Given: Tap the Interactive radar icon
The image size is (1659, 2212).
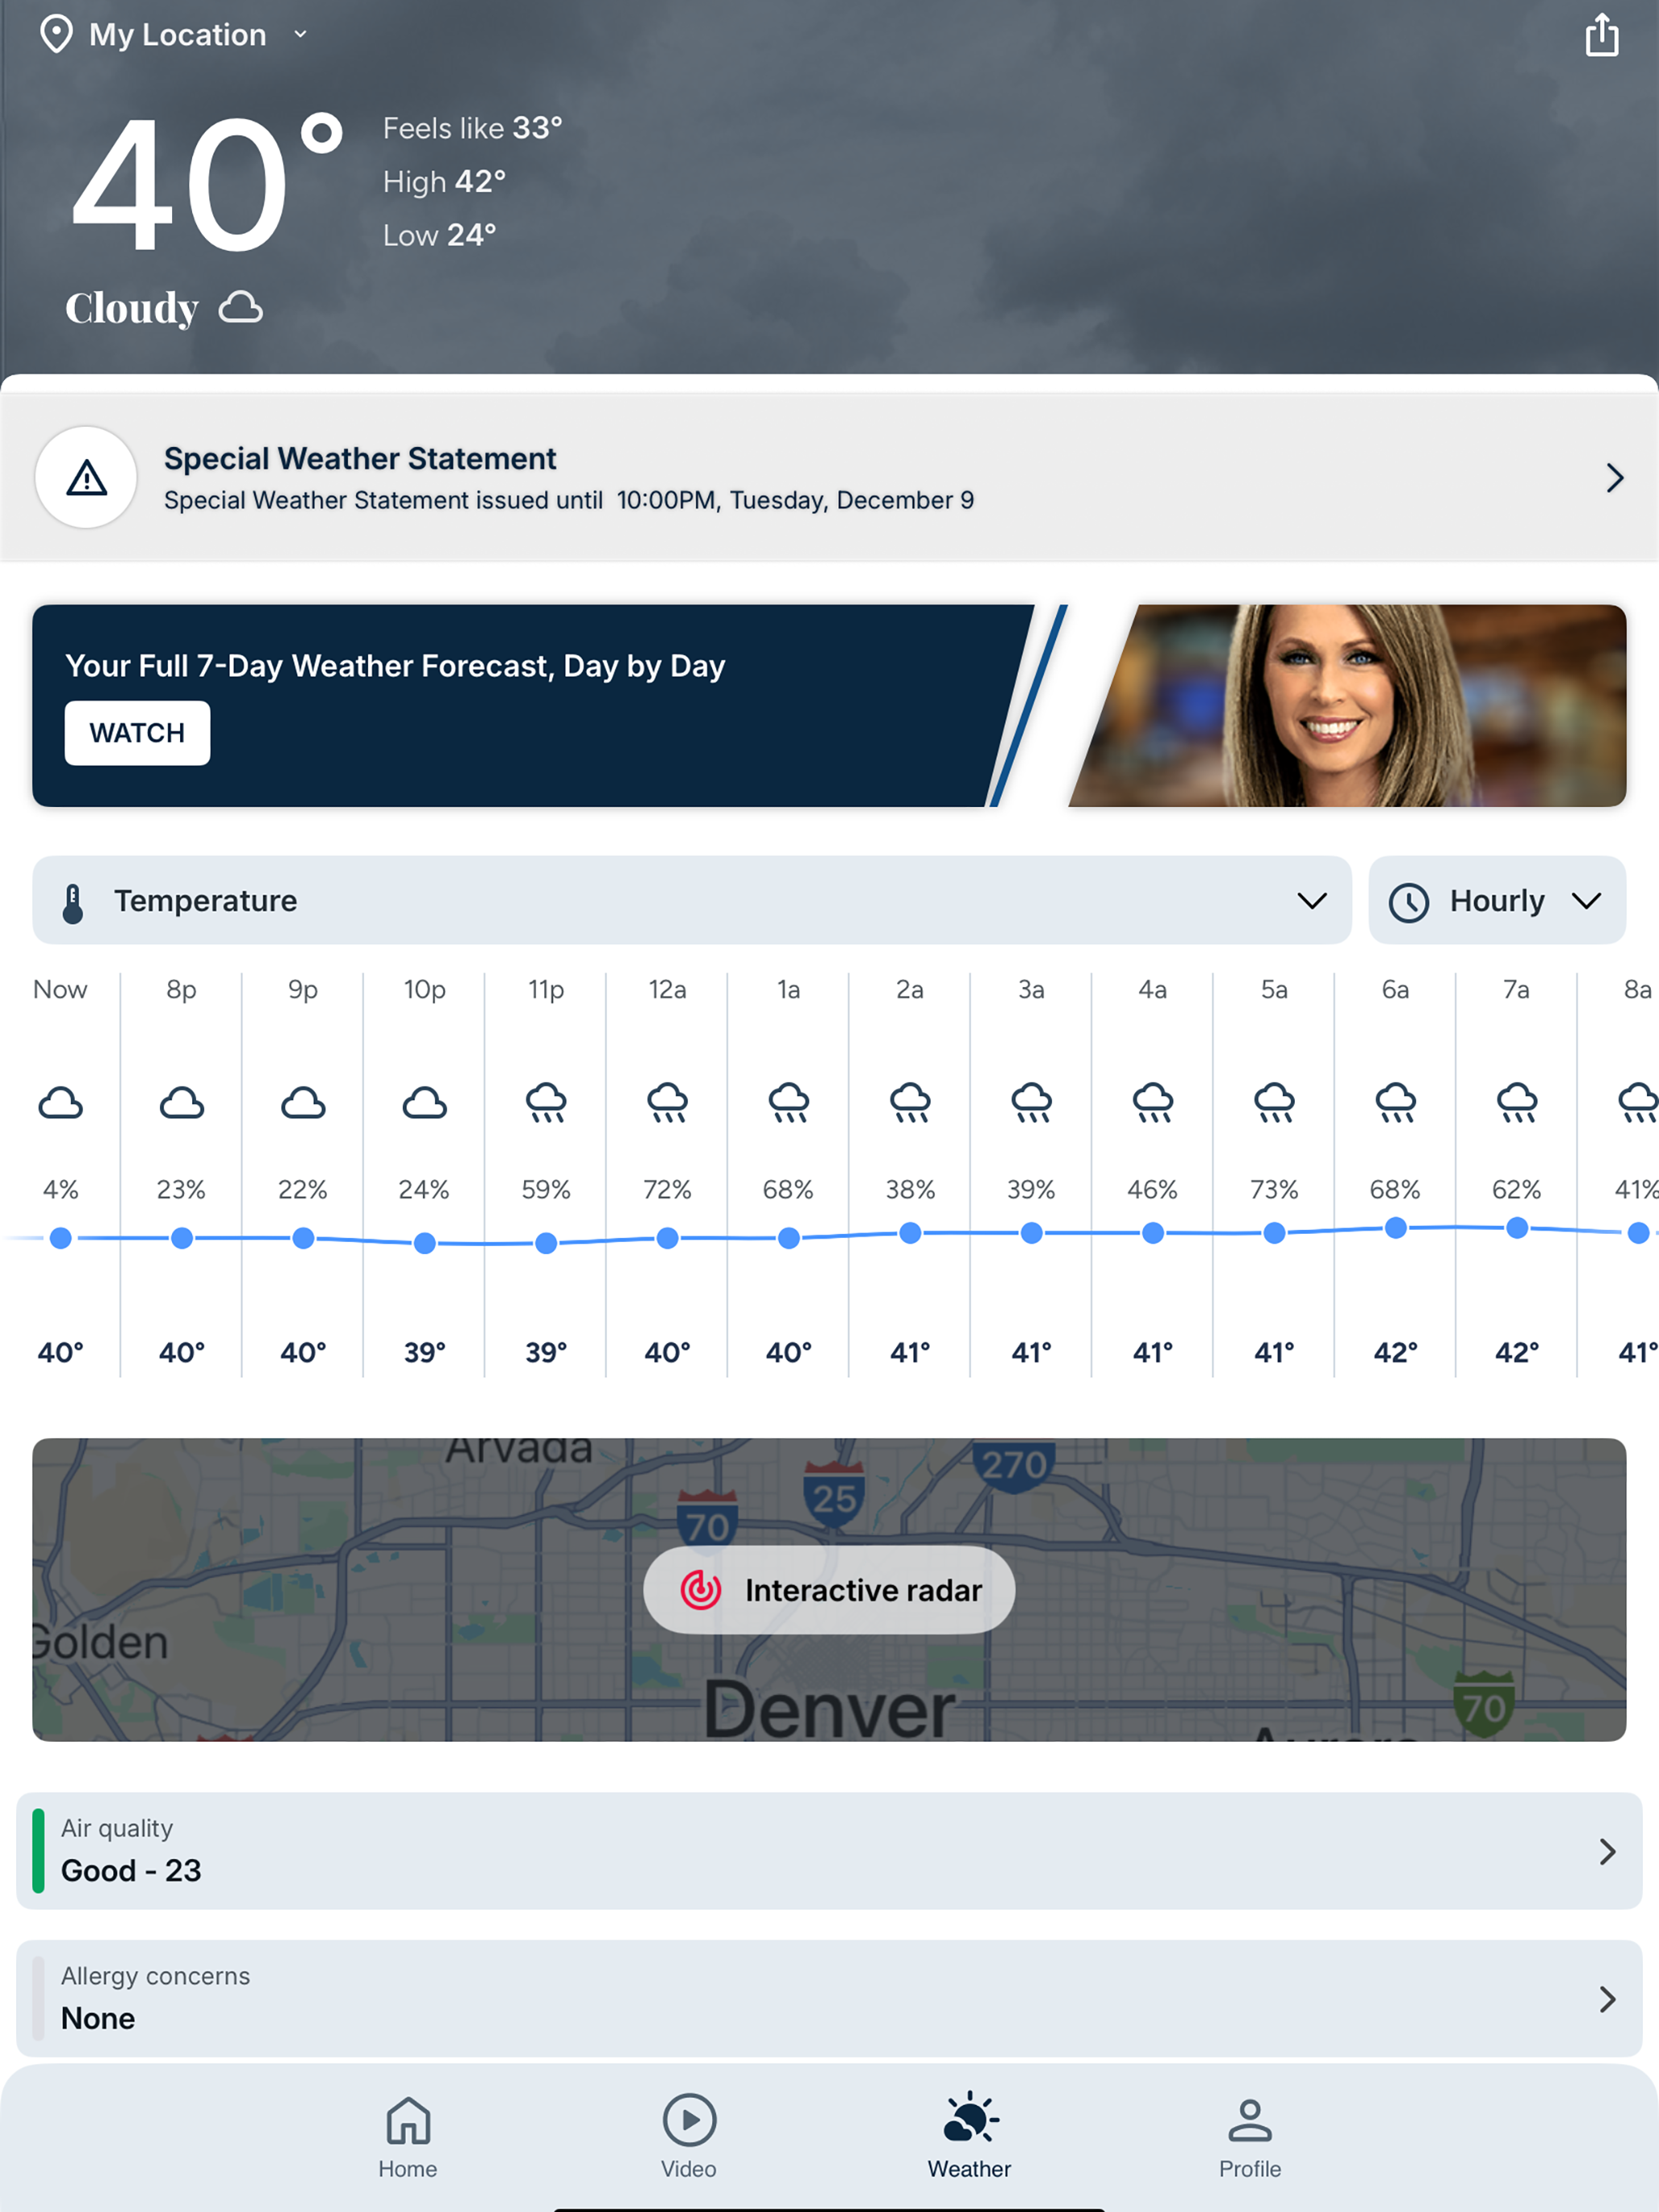Looking at the screenshot, I should tap(700, 1590).
